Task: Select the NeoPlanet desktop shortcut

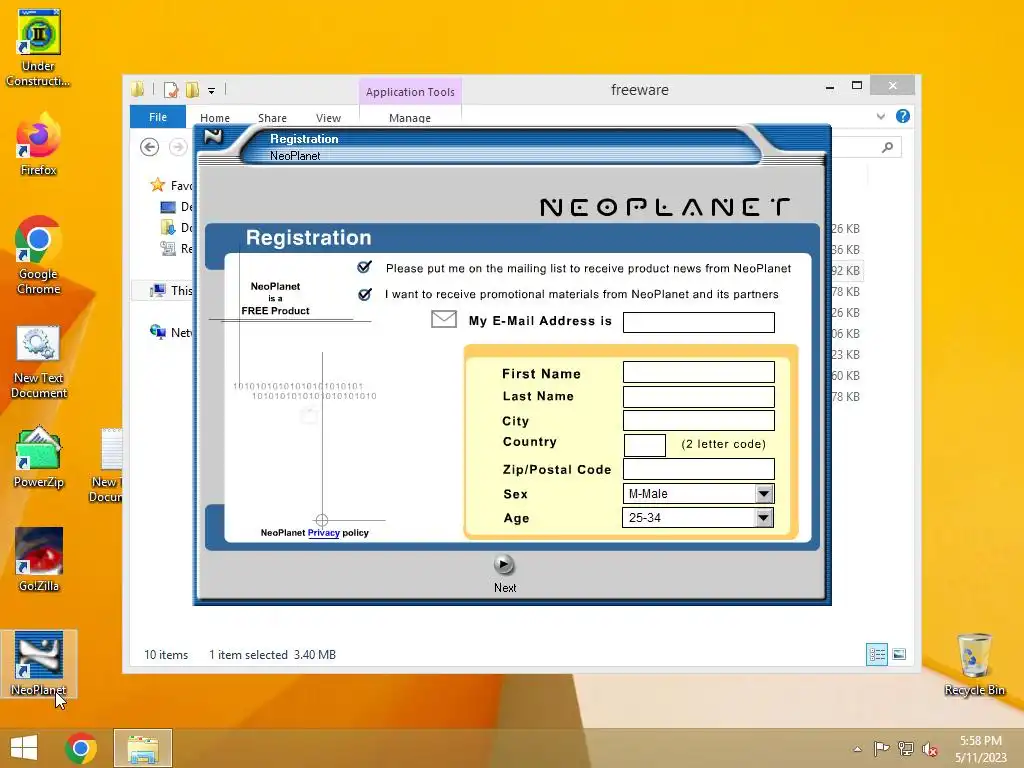Action: [39, 664]
